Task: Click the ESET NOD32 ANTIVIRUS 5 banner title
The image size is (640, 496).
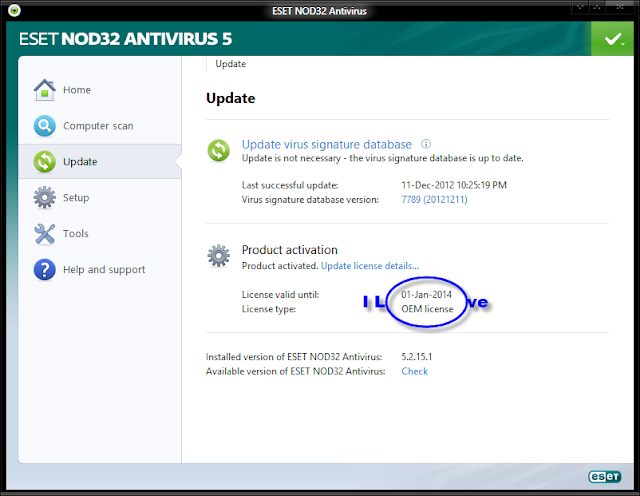Action: click(125, 39)
